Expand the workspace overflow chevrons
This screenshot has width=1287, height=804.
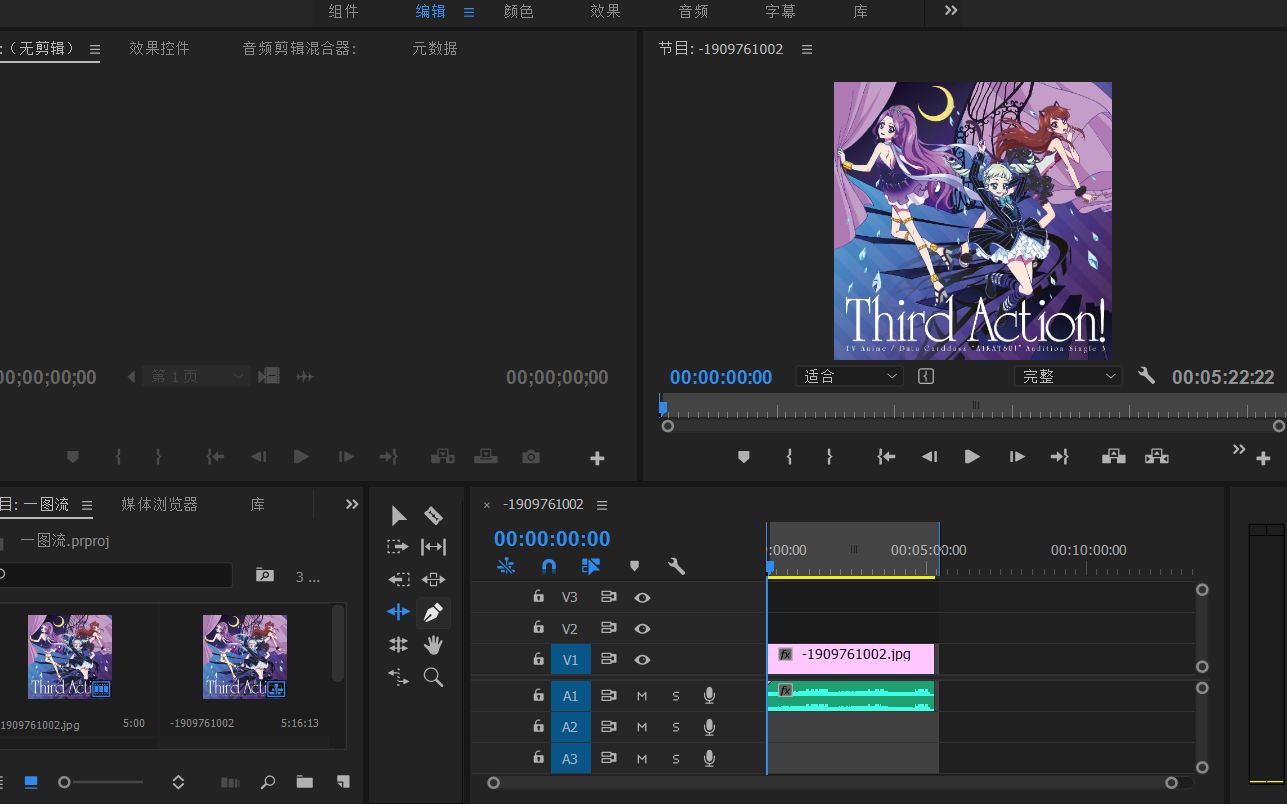pyautogui.click(x=951, y=10)
